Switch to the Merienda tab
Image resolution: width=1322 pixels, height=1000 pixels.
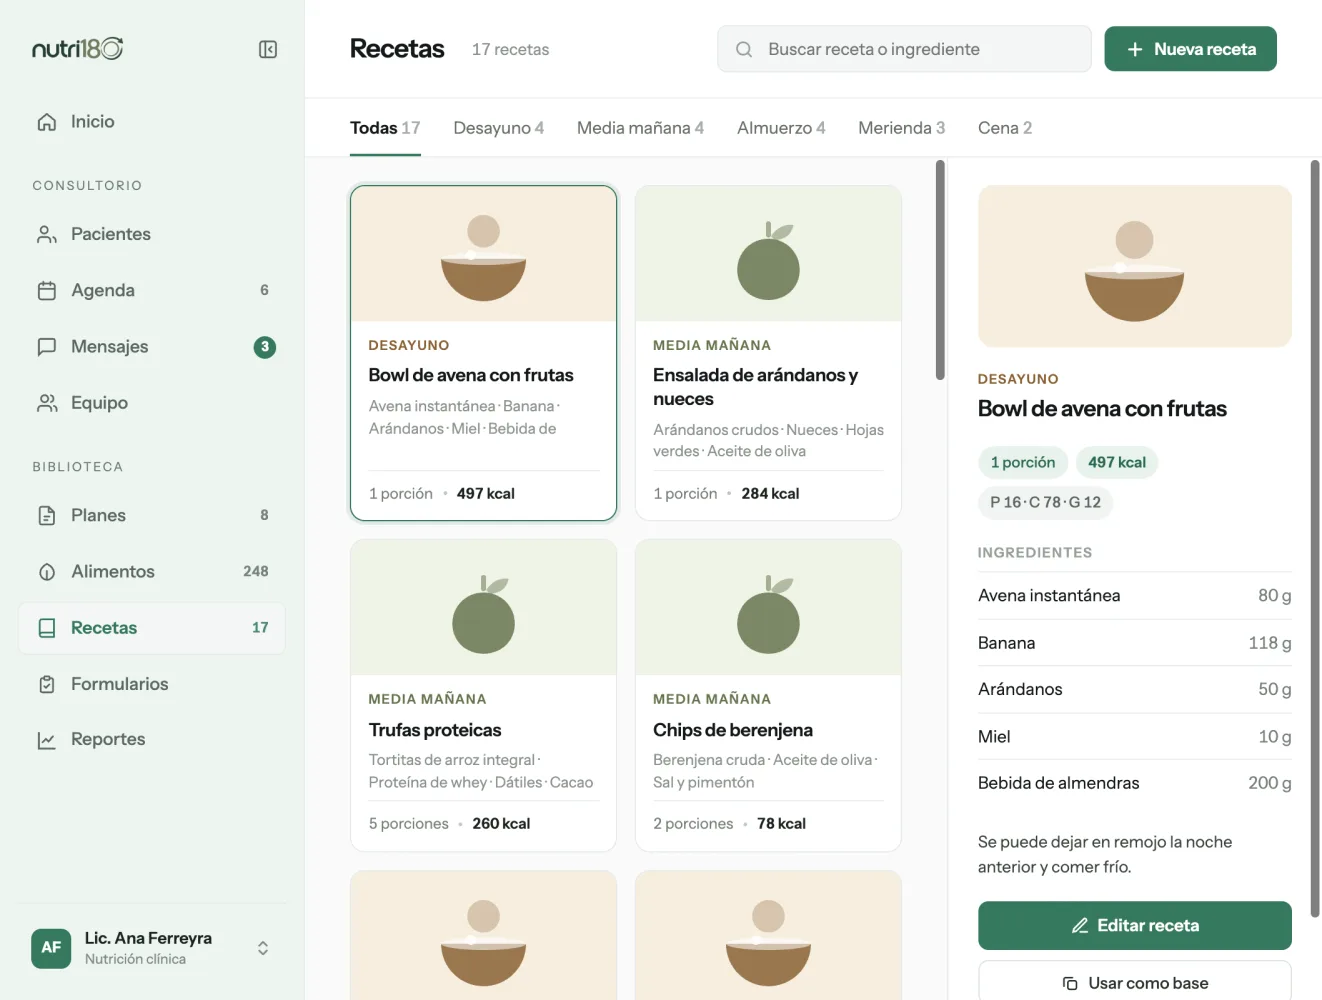[902, 128]
